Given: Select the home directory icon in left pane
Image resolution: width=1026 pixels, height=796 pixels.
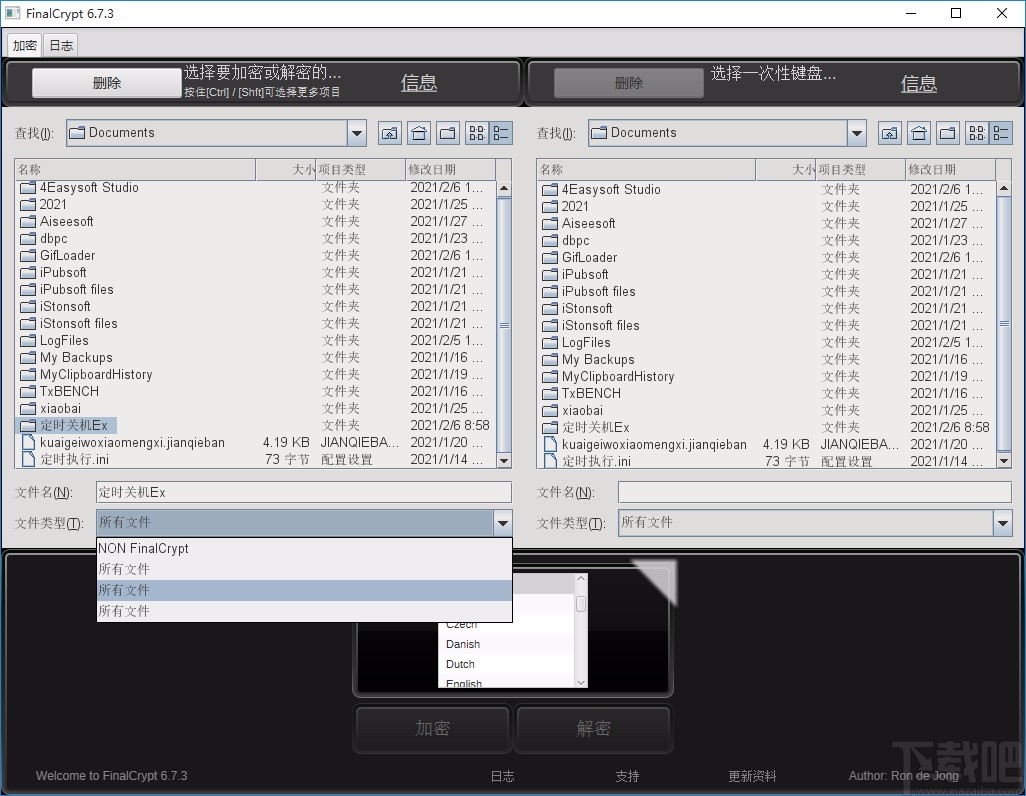Looking at the screenshot, I should point(418,133).
